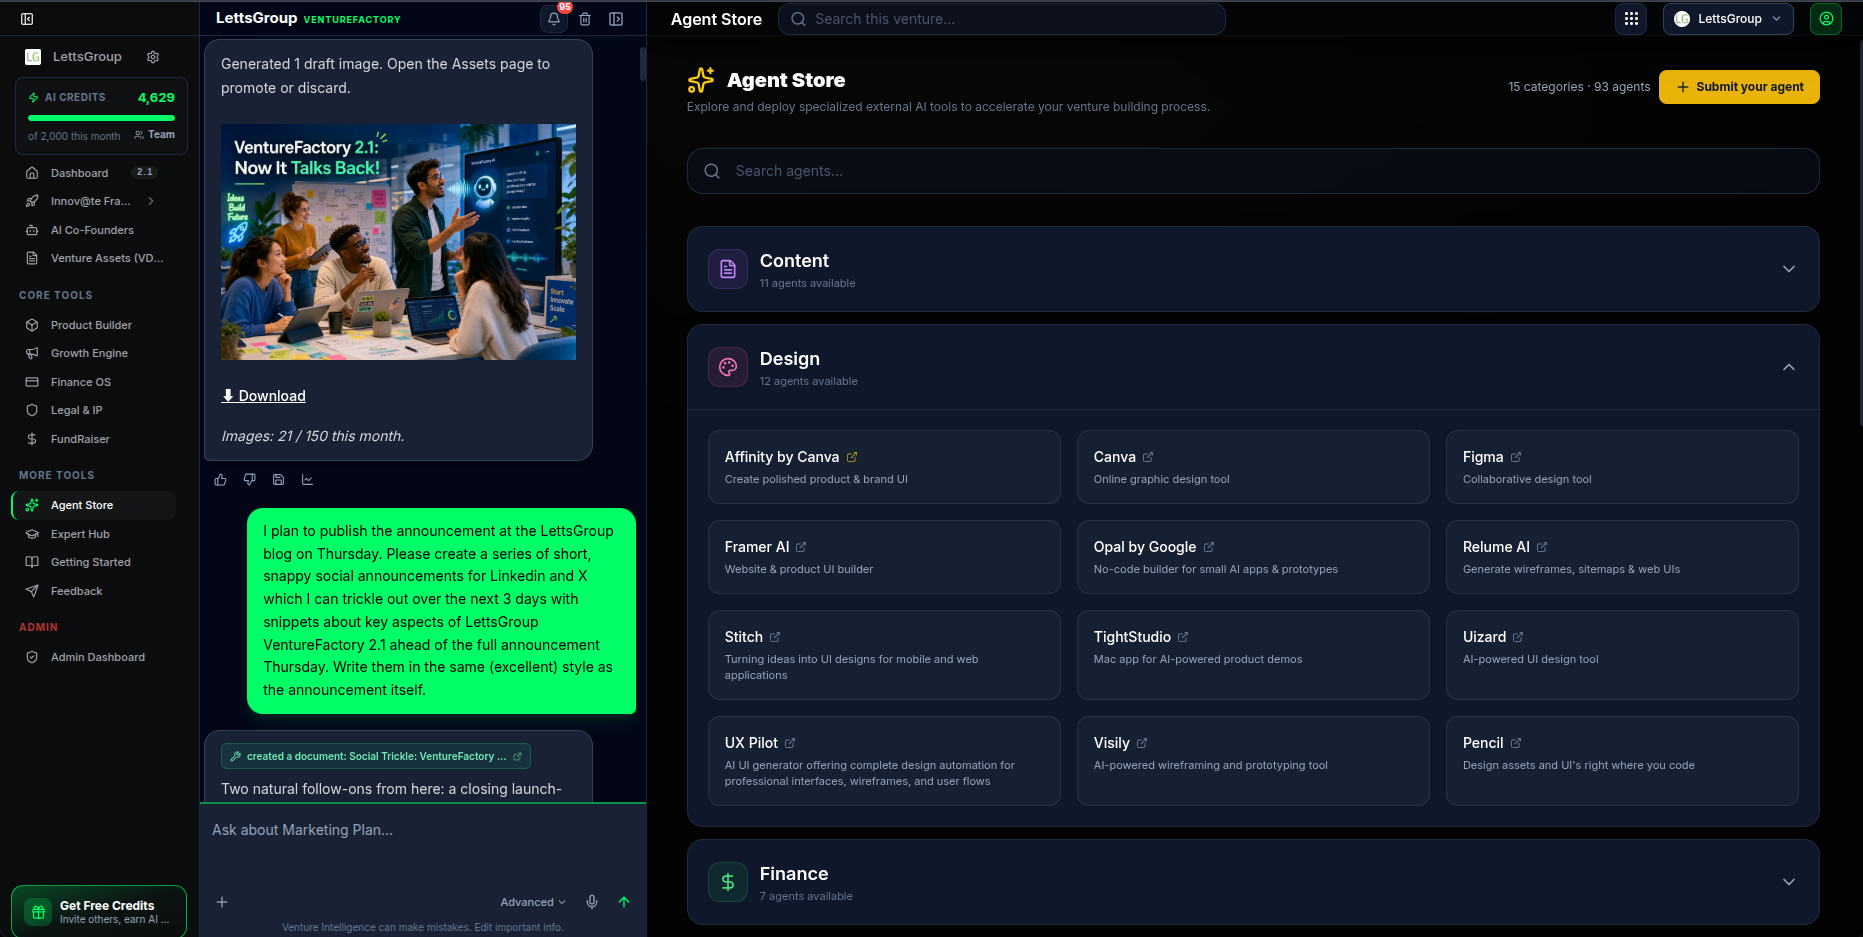Image resolution: width=1863 pixels, height=937 pixels.
Task: Expand the Finance category
Action: coord(1253,882)
